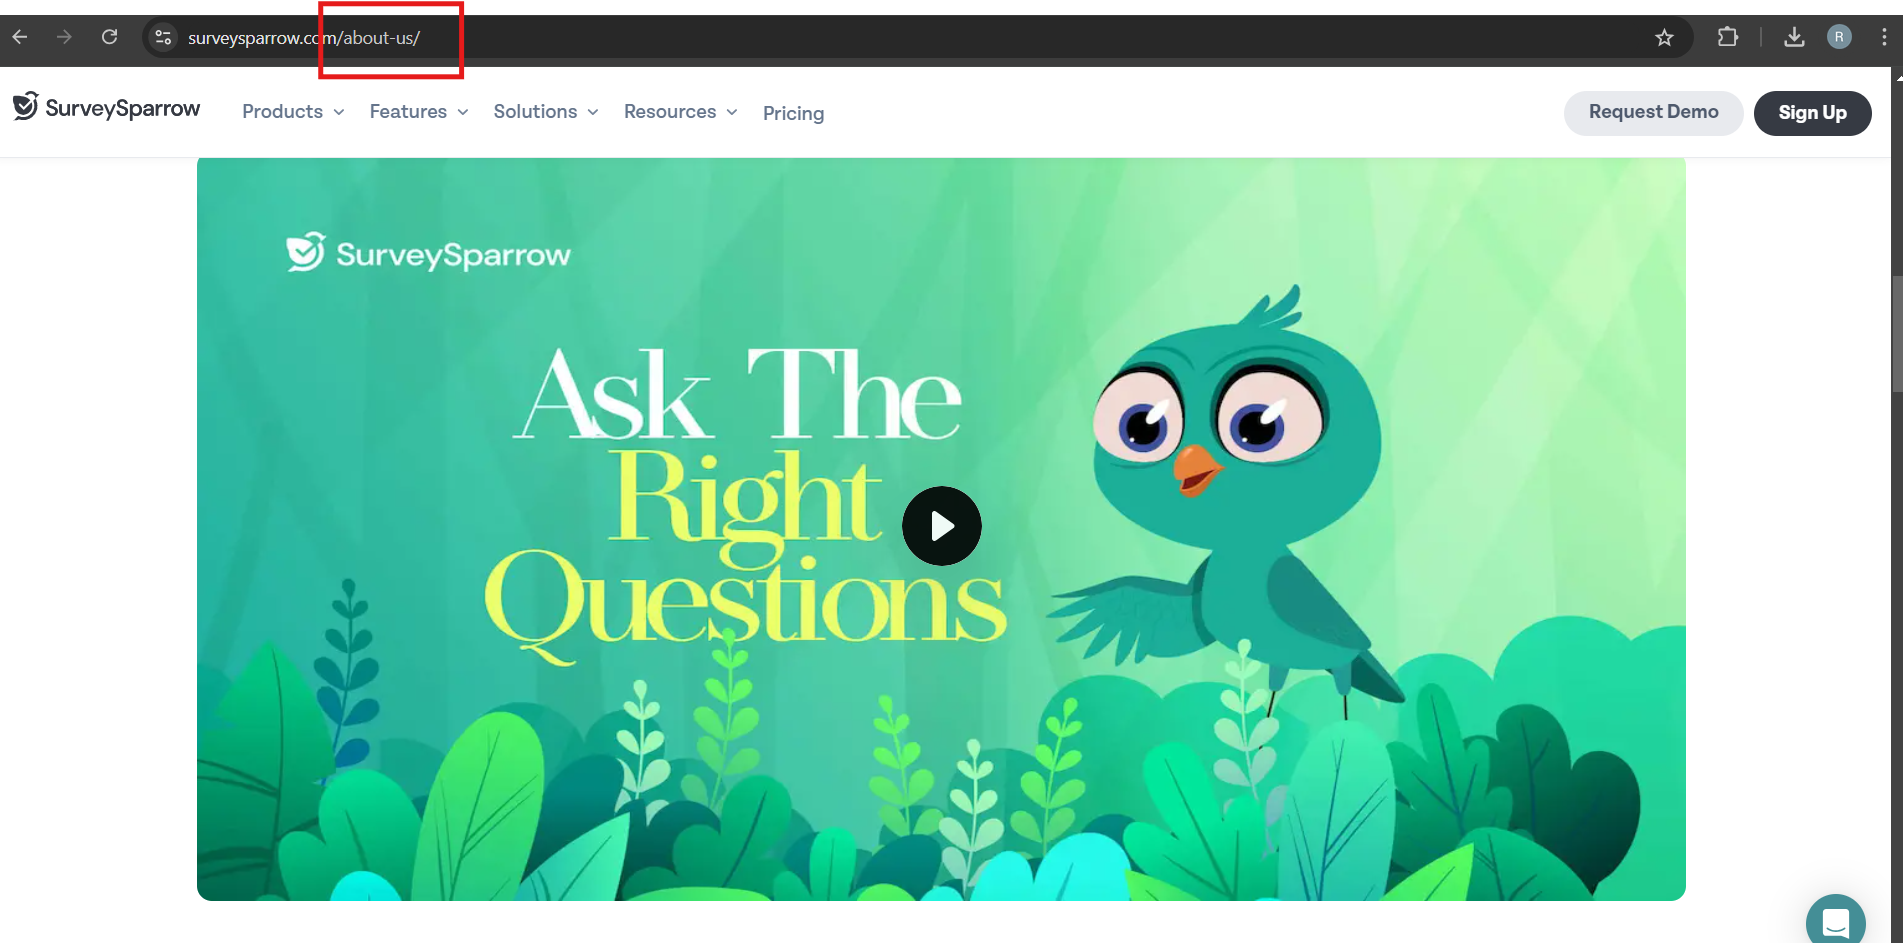Expand the Solutions dropdown menu

pyautogui.click(x=546, y=112)
